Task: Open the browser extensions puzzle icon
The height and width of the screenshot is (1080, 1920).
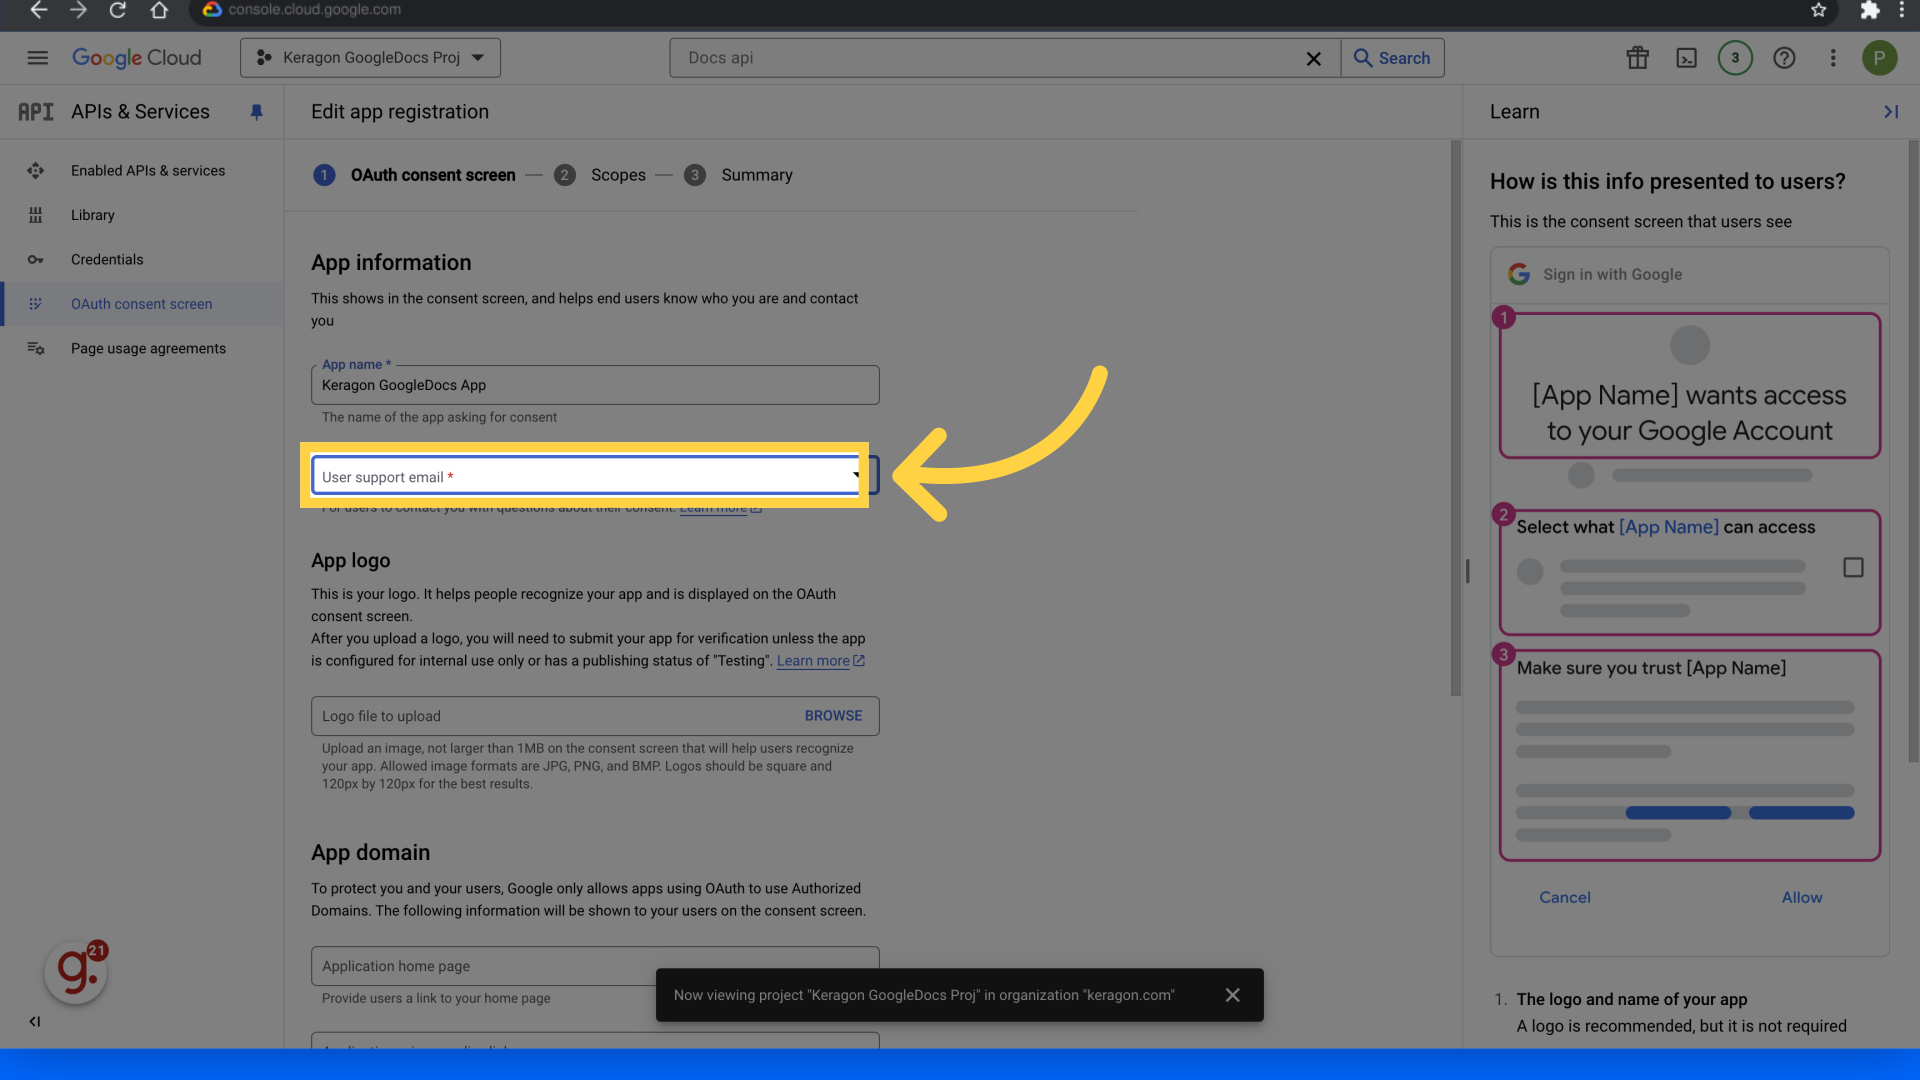Action: 1869,10
